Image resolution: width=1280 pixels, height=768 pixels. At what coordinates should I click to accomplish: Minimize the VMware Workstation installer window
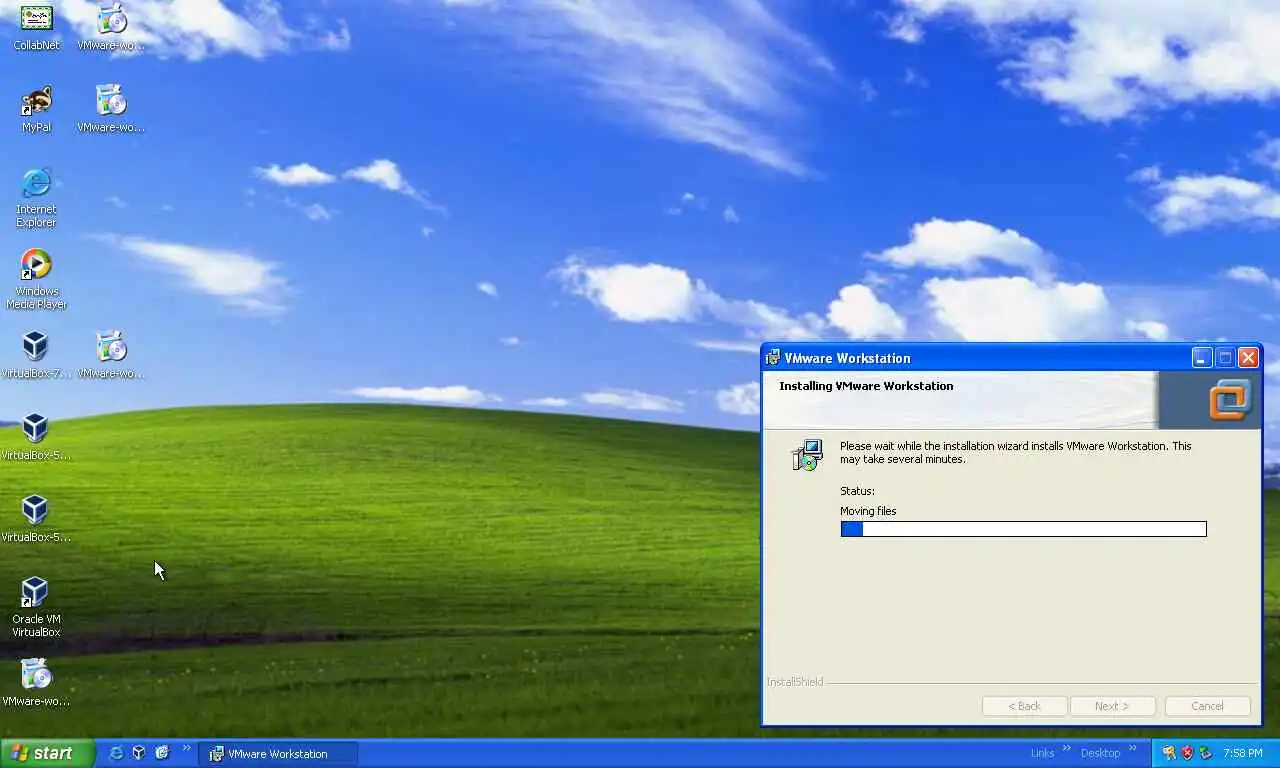pyautogui.click(x=1202, y=358)
